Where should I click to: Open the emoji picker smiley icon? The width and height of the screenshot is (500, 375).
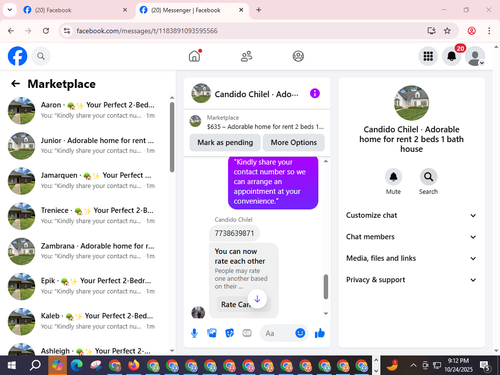(x=300, y=333)
